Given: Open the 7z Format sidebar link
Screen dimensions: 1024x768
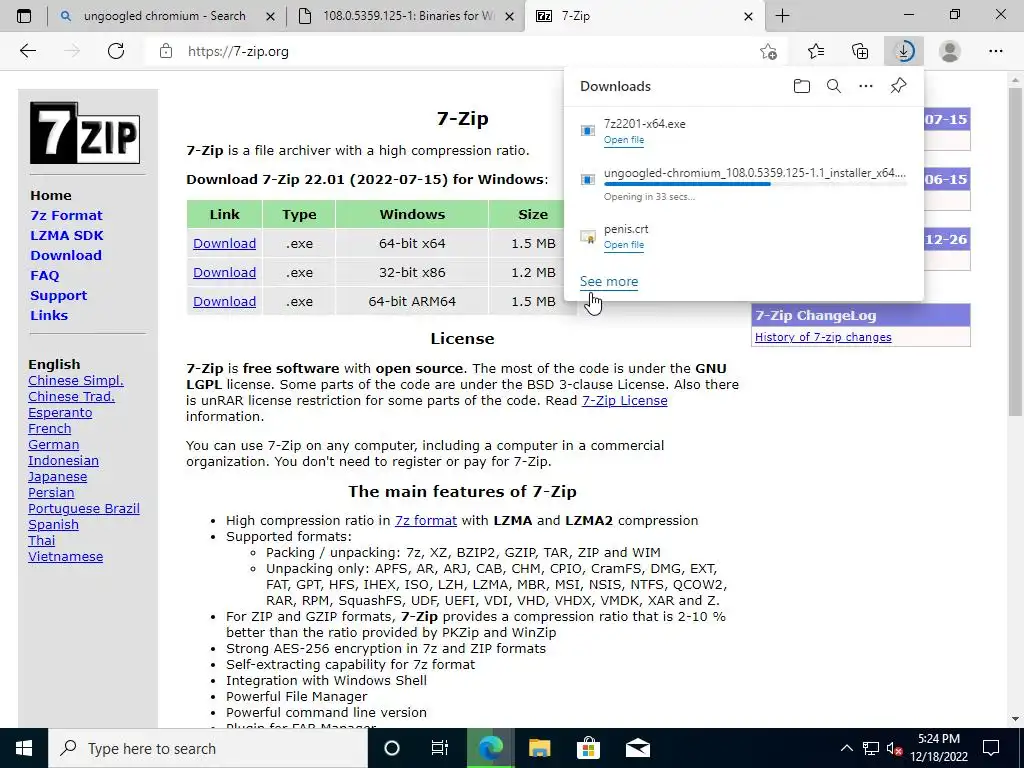Looking at the screenshot, I should click(x=66, y=216).
